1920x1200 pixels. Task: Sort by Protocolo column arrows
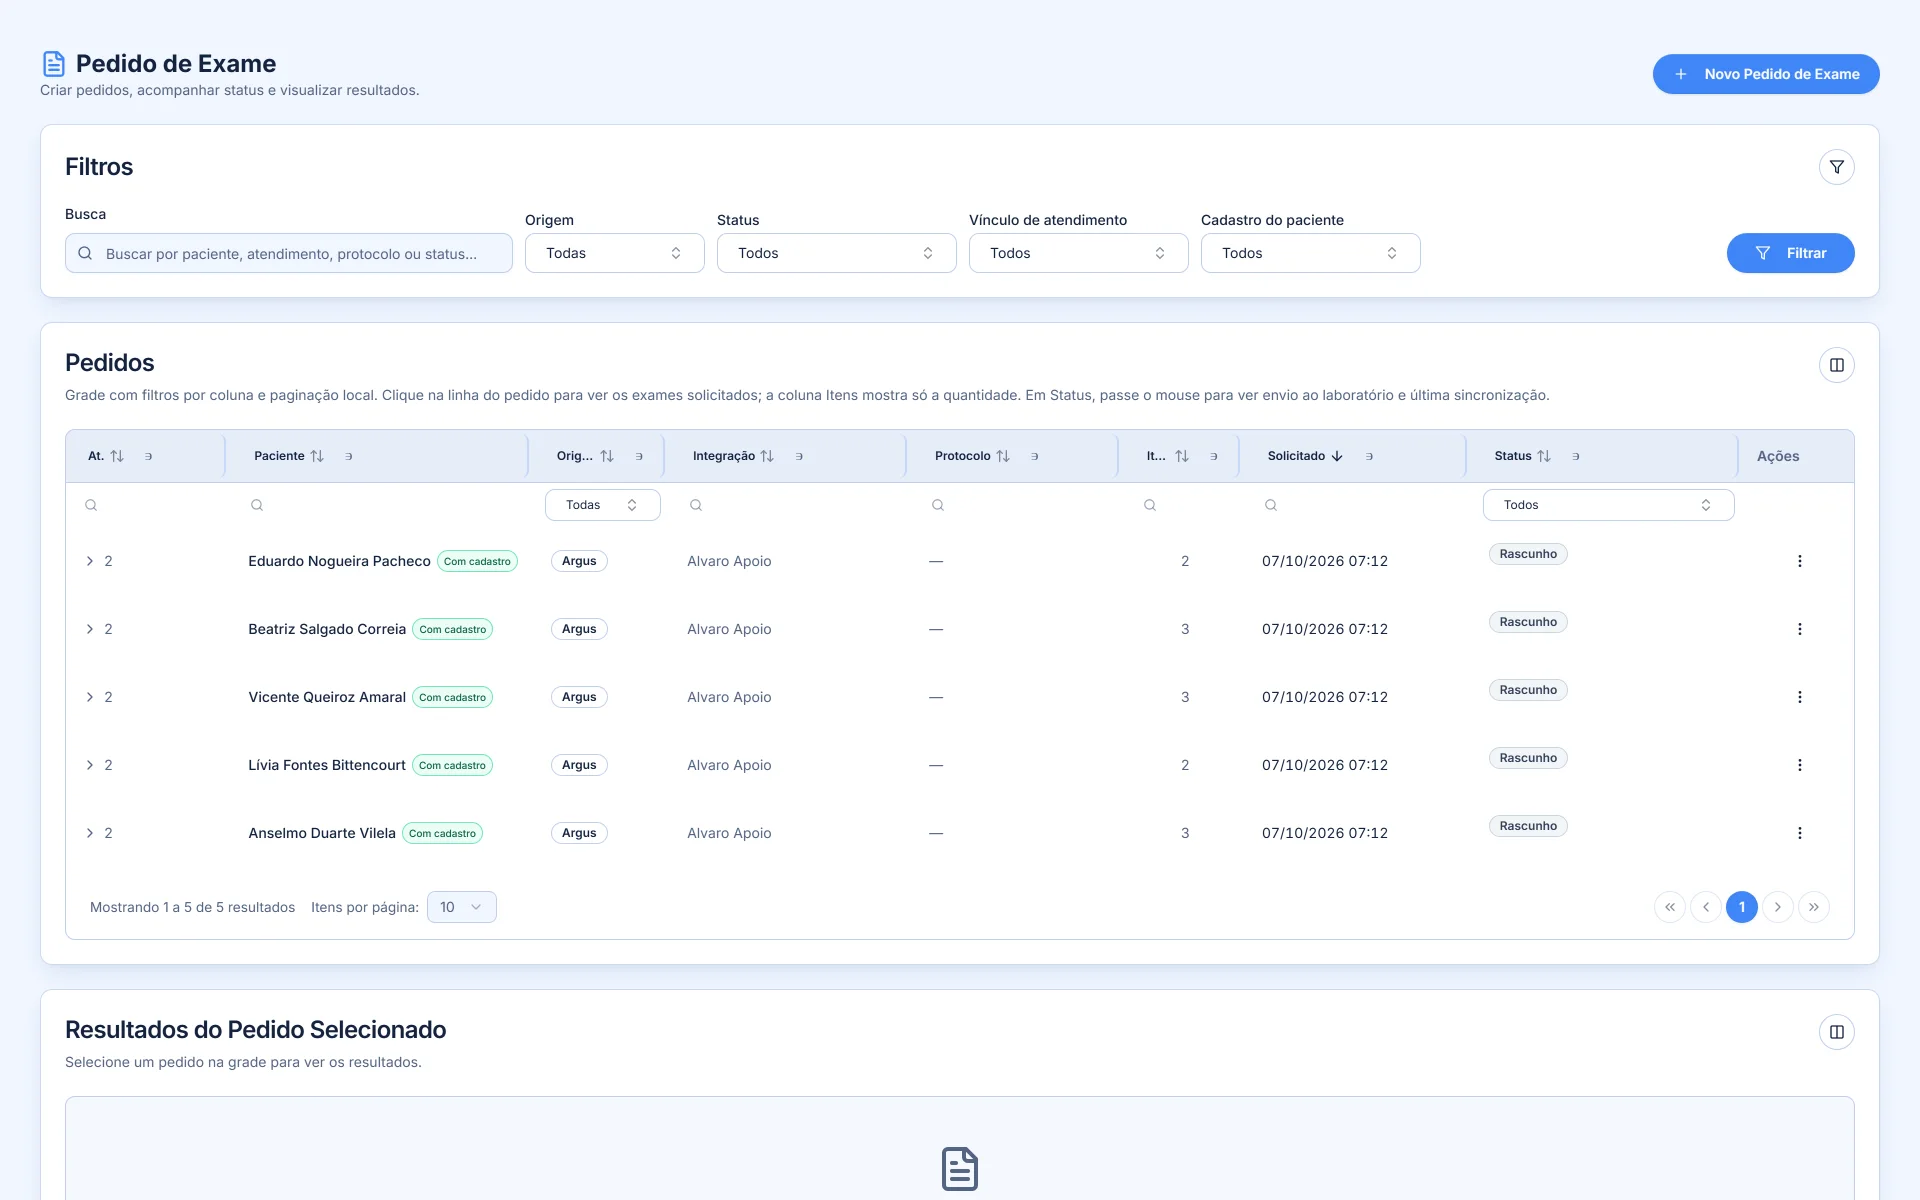(1003, 456)
